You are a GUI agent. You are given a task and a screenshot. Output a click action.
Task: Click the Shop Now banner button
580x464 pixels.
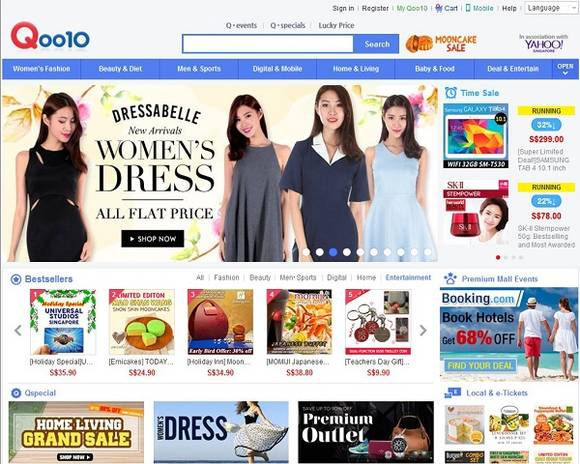tap(152, 239)
